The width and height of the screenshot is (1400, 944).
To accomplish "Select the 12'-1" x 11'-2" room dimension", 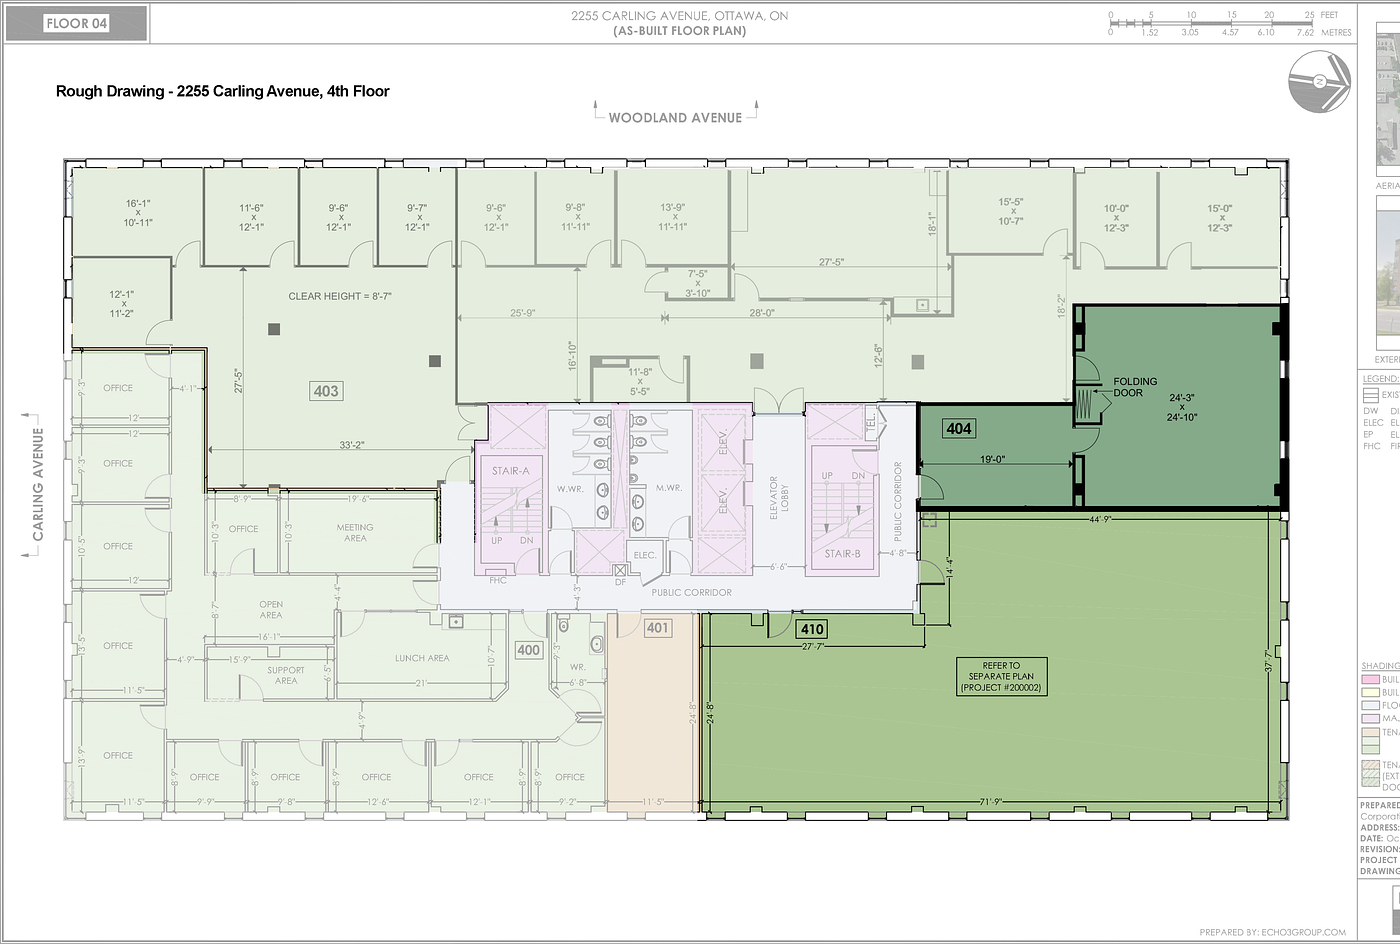I will coord(121,304).
